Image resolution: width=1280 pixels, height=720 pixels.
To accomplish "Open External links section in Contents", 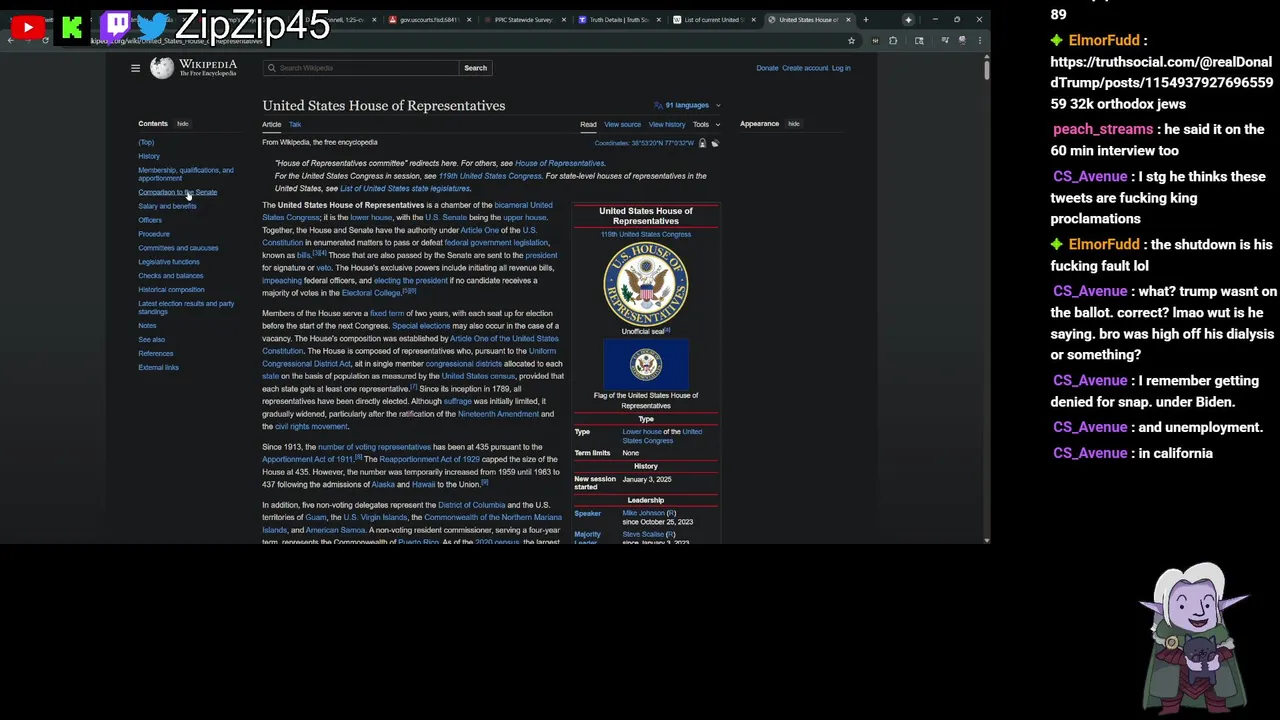I will [158, 367].
